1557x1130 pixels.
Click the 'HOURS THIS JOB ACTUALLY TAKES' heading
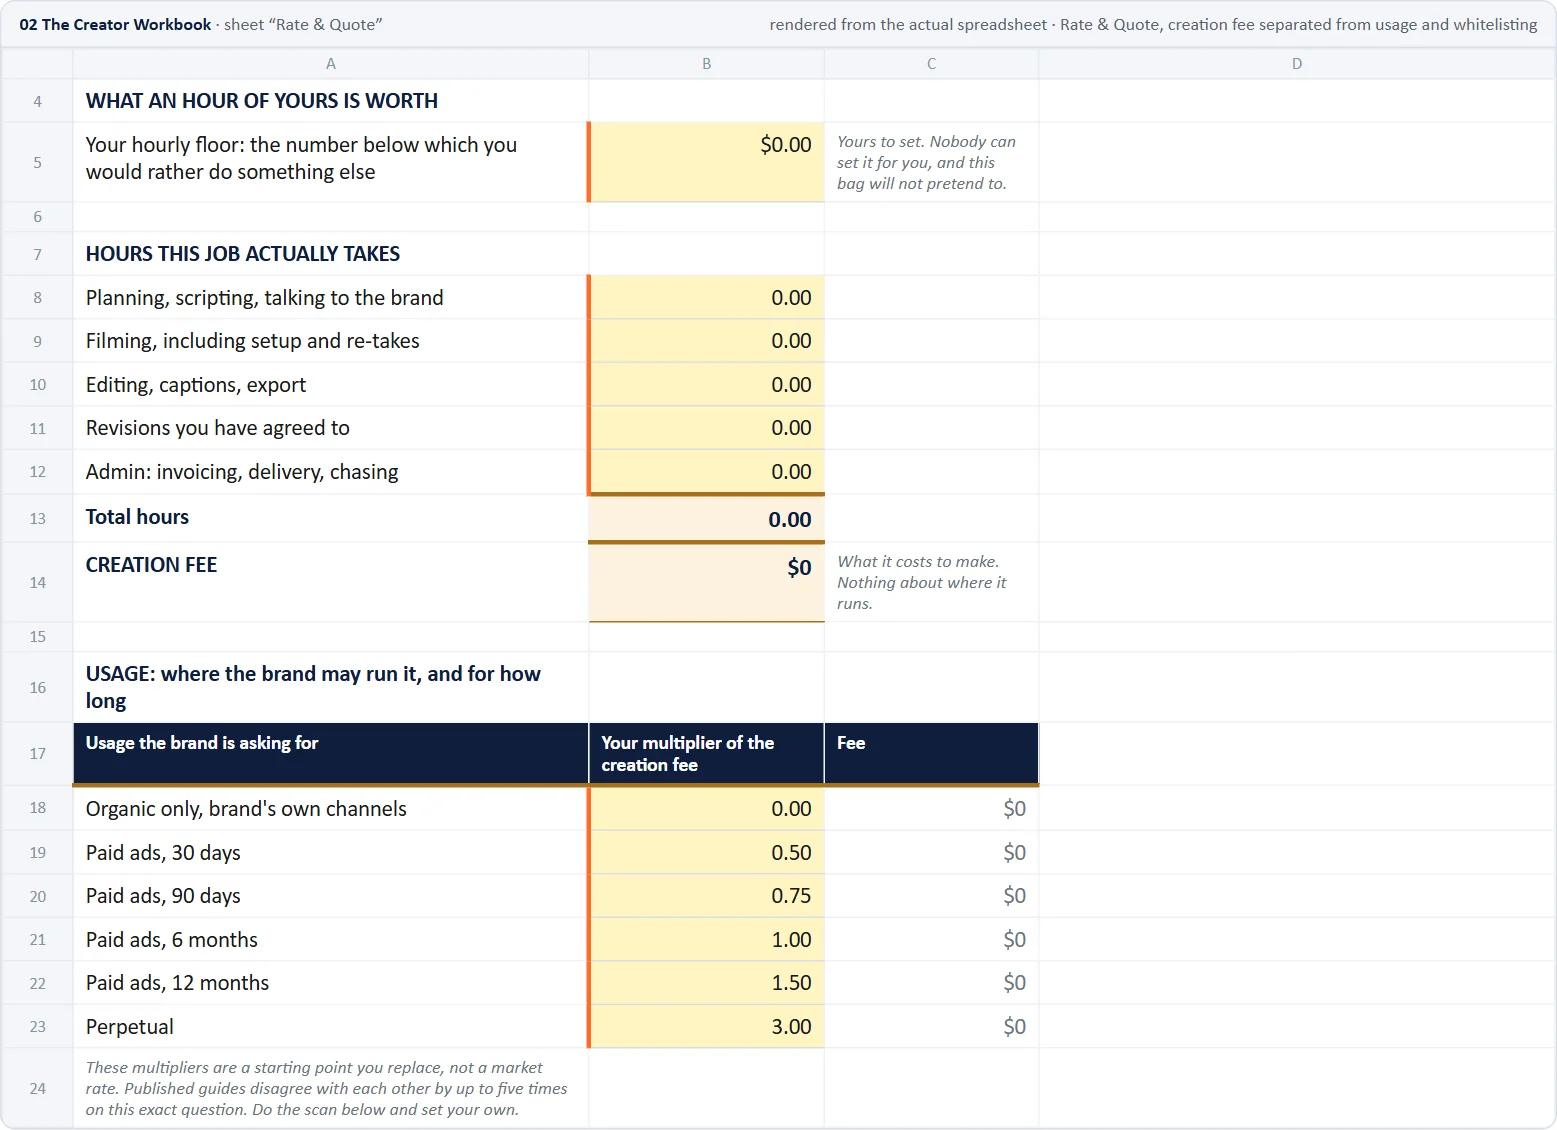[x=243, y=254]
